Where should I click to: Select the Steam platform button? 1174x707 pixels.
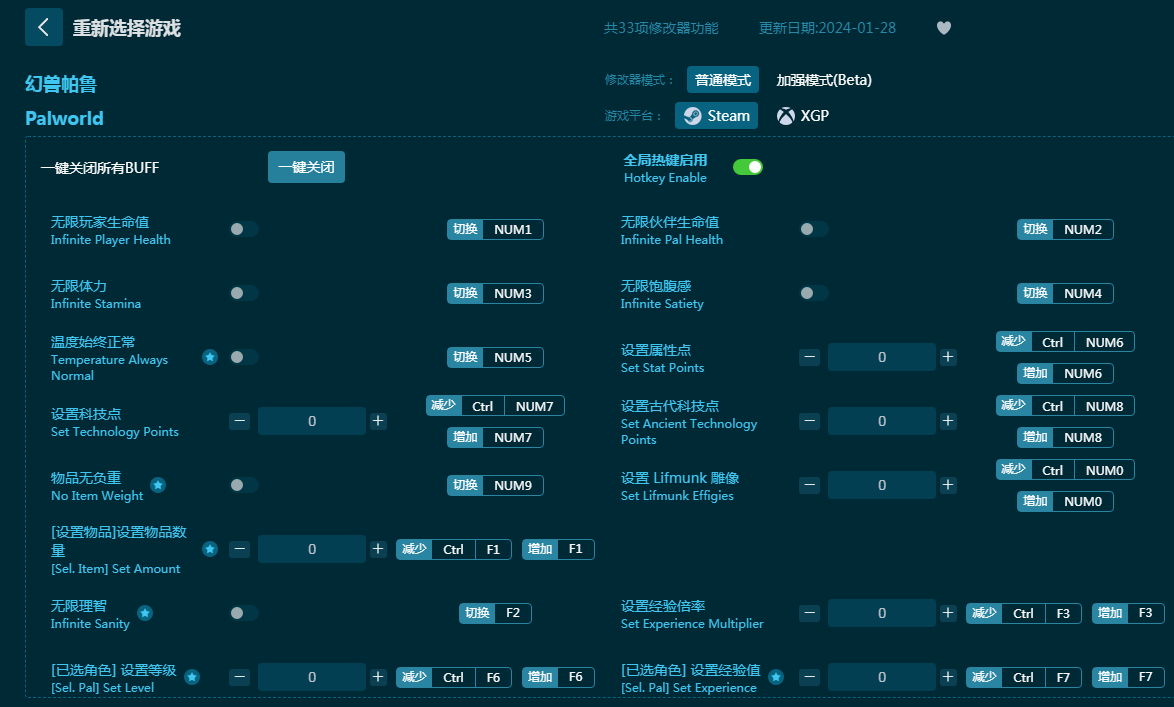click(717, 116)
